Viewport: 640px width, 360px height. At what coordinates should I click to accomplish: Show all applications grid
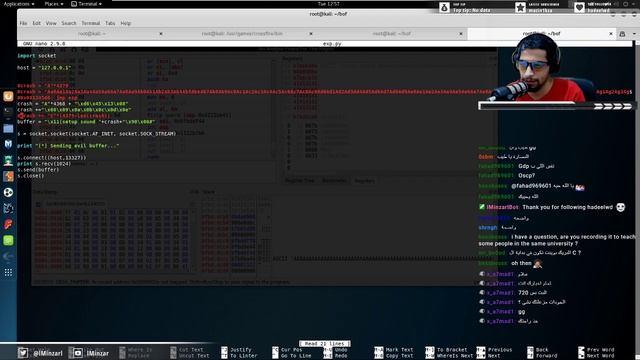(8, 272)
